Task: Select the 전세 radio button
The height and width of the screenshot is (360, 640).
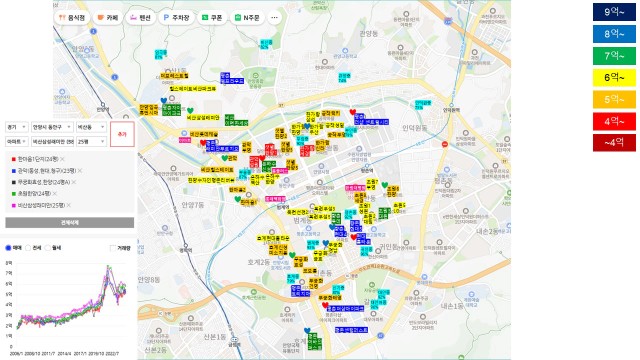Action: (28, 248)
